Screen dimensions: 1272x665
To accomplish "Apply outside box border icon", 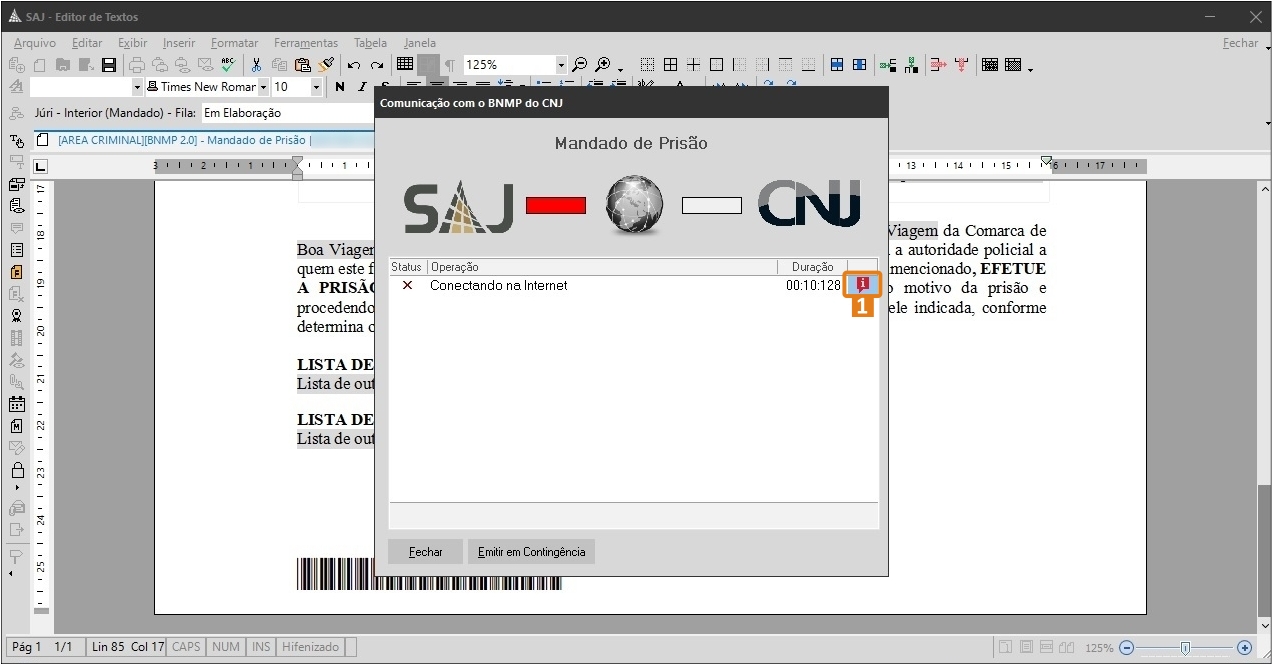I will [716, 65].
